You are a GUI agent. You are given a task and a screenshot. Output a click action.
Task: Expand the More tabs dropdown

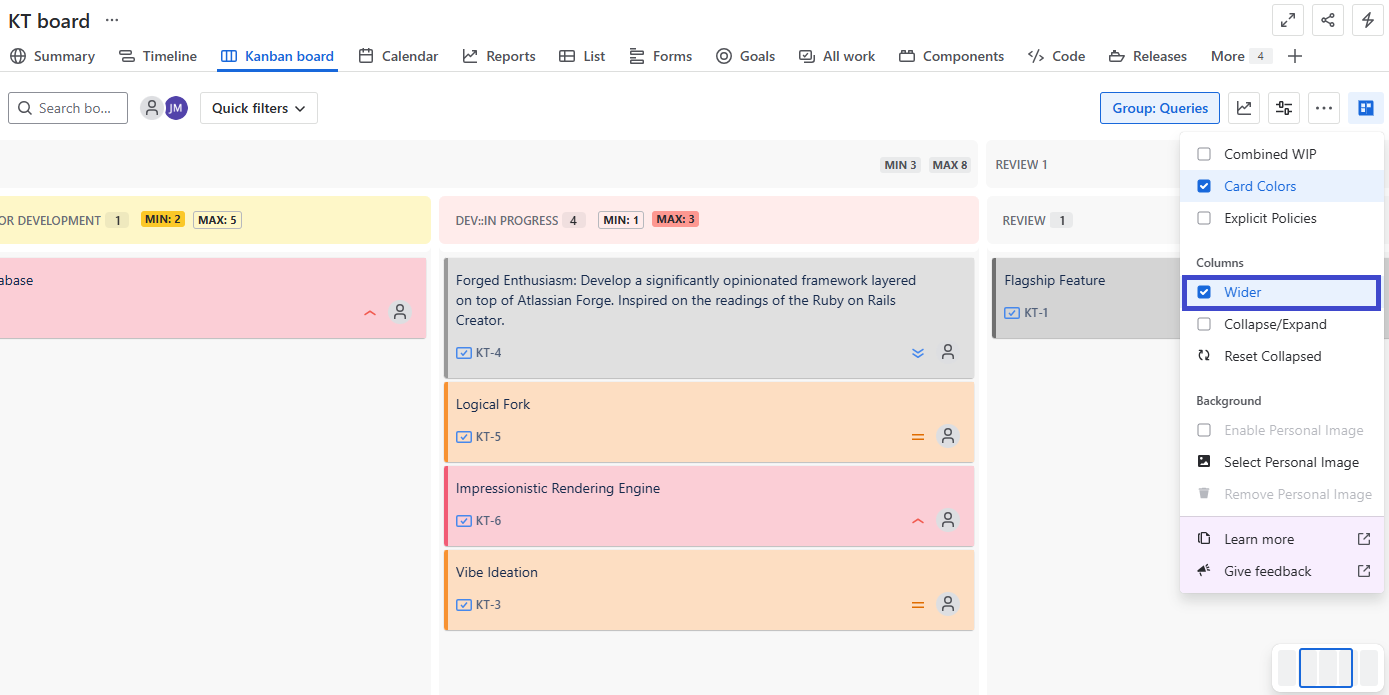click(x=1240, y=56)
